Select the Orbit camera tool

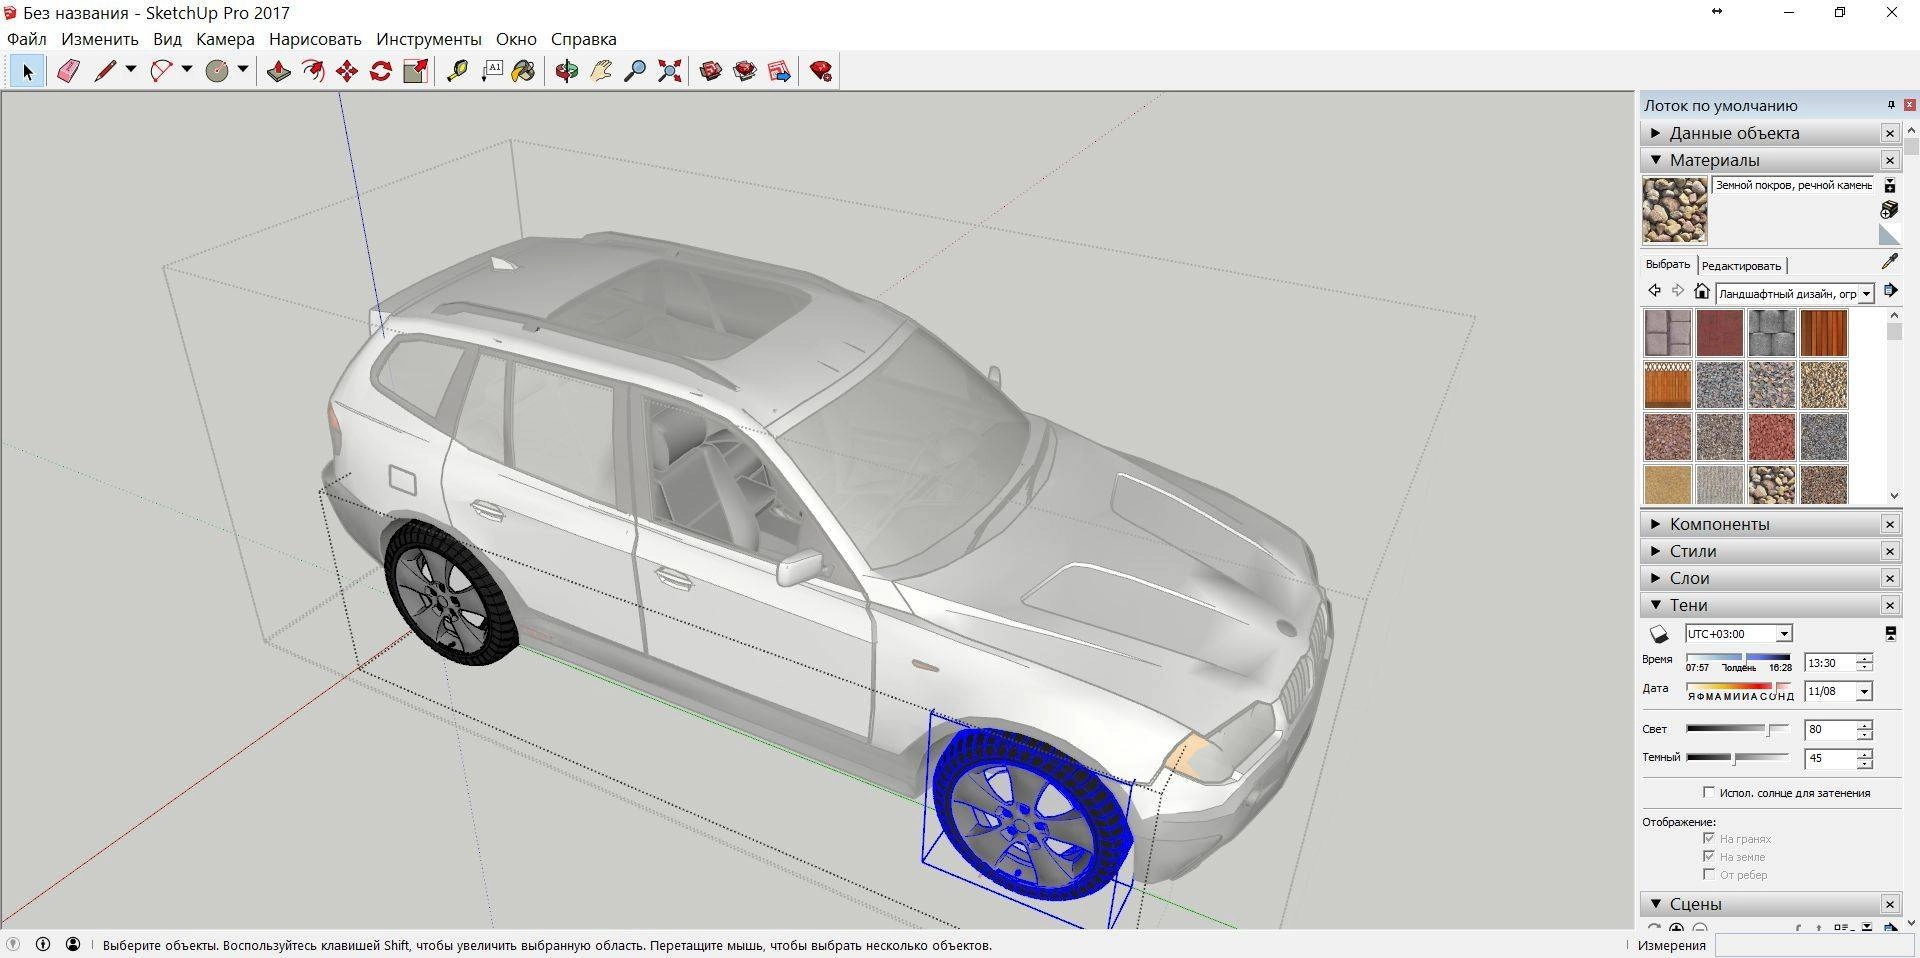pos(567,71)
